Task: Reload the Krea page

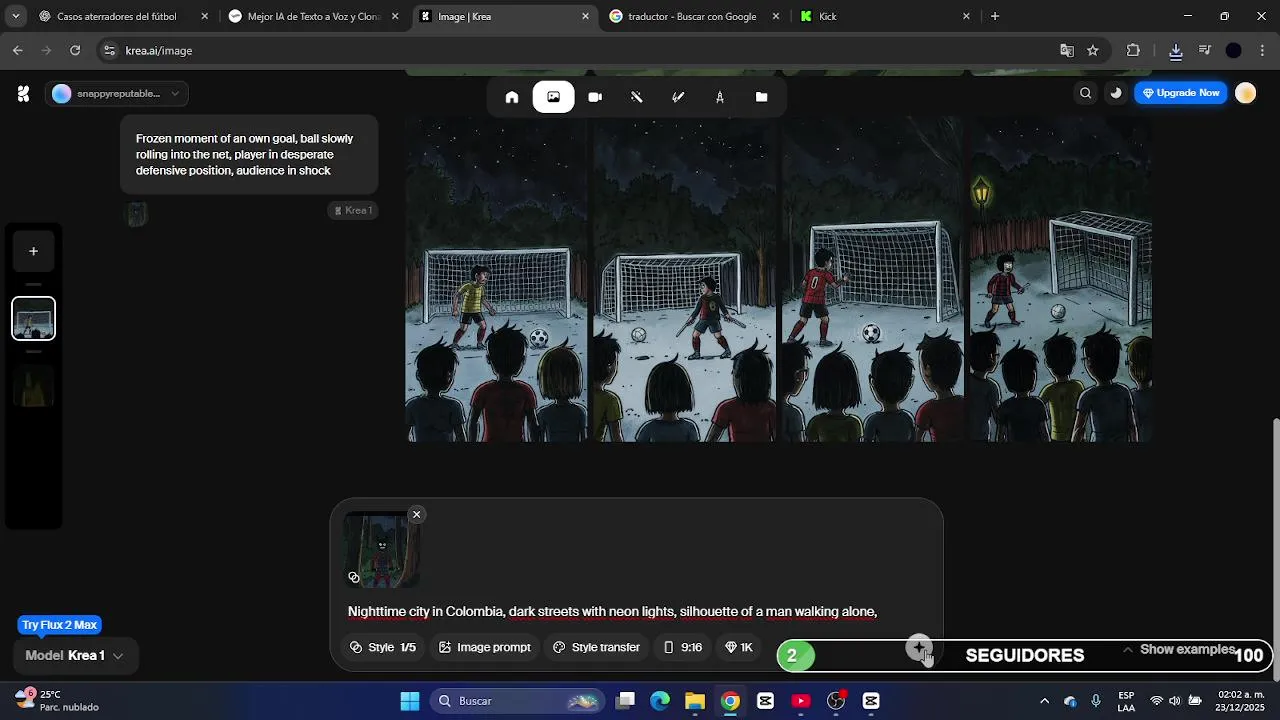Action: tap(75, 50)
